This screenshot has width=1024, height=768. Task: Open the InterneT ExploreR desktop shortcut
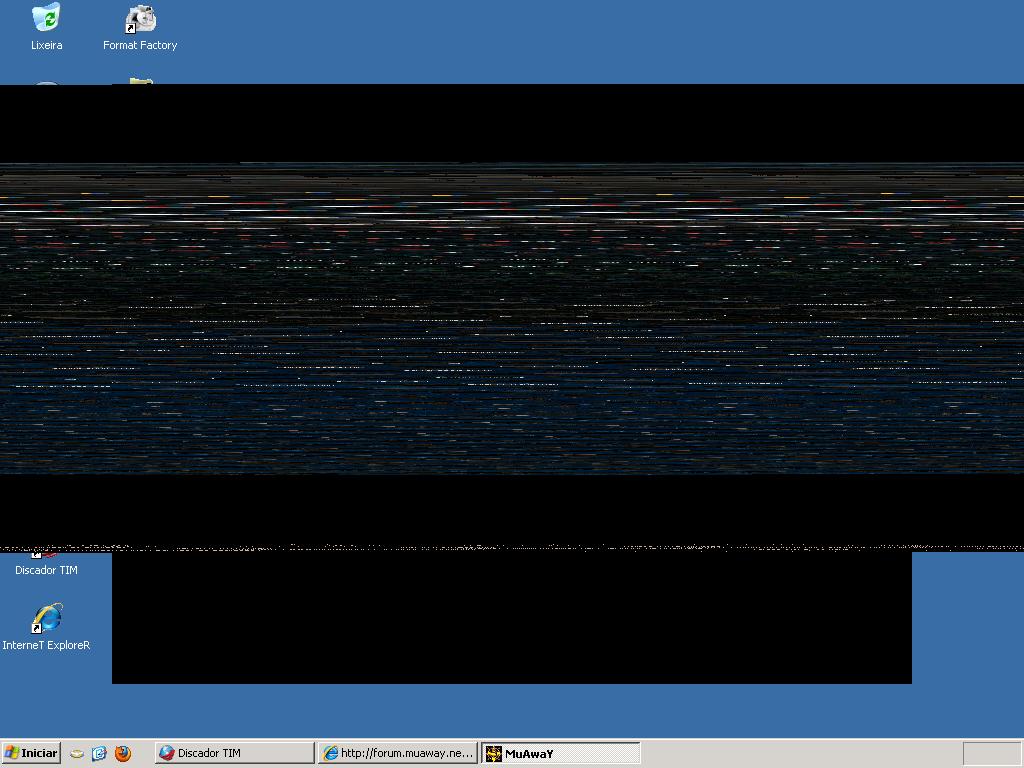[x=46, y=619]
